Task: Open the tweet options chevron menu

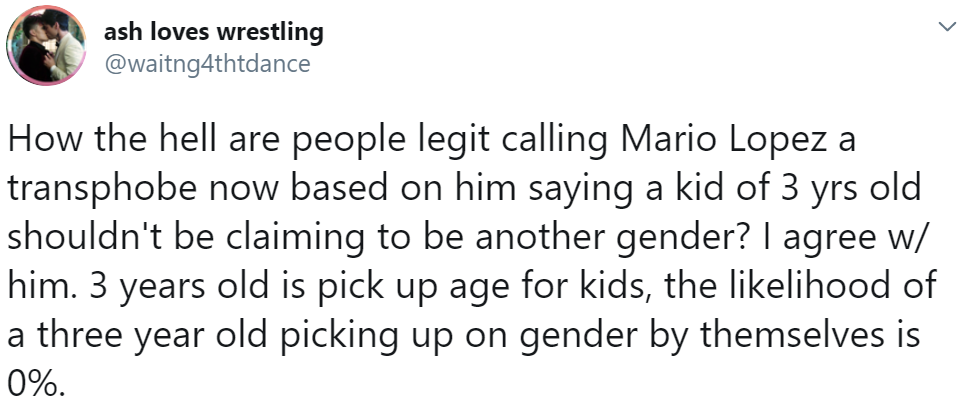Action: coord(946,26)
